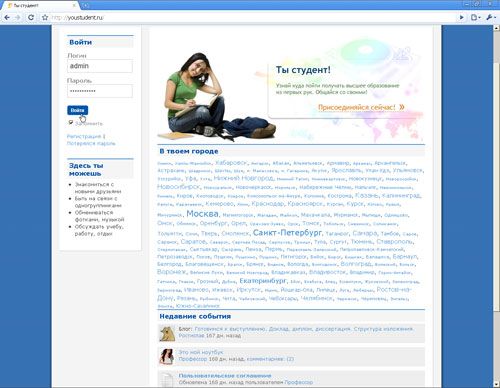Image resolution: width=500 pixels, height=388 pixels.
Task: Select the city Южно-Сахалинск
Action: (x=198, y=306)
